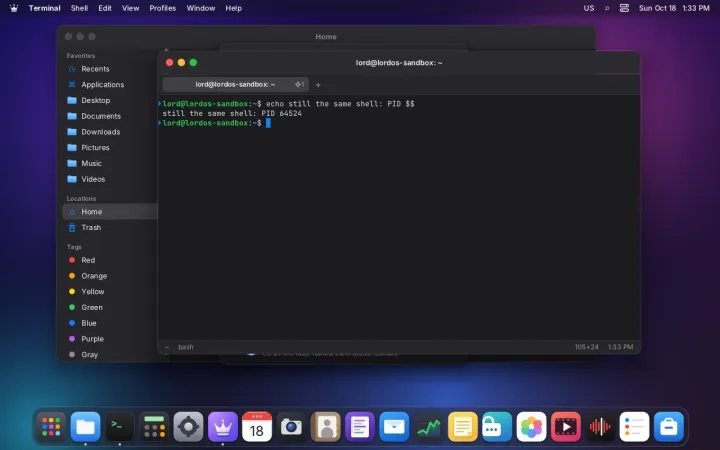This screenshot has height=450, width=720.
Task: Open System Settings gear in the dock
Action: (x=188, y=427)
